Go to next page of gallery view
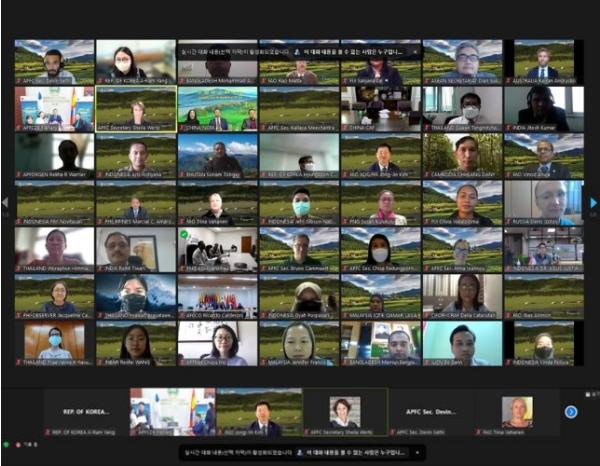 coord(593,202)
